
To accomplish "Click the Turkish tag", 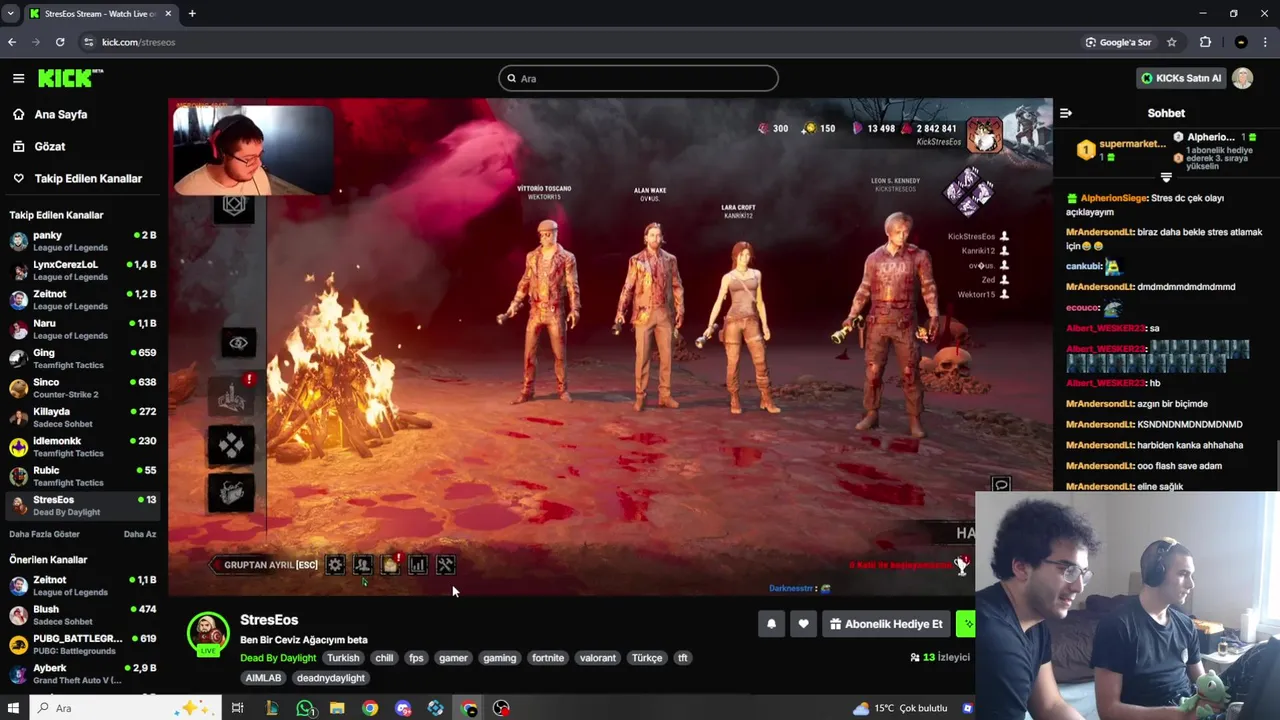I will 343,658.
